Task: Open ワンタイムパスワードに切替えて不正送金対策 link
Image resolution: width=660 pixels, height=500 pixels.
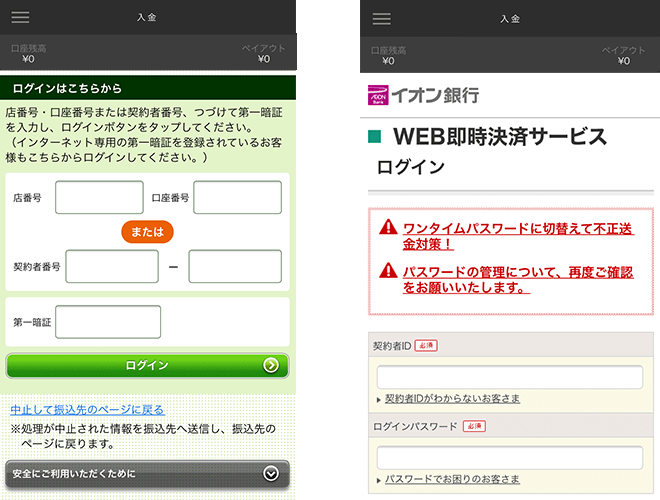Action: coord(518,236)
